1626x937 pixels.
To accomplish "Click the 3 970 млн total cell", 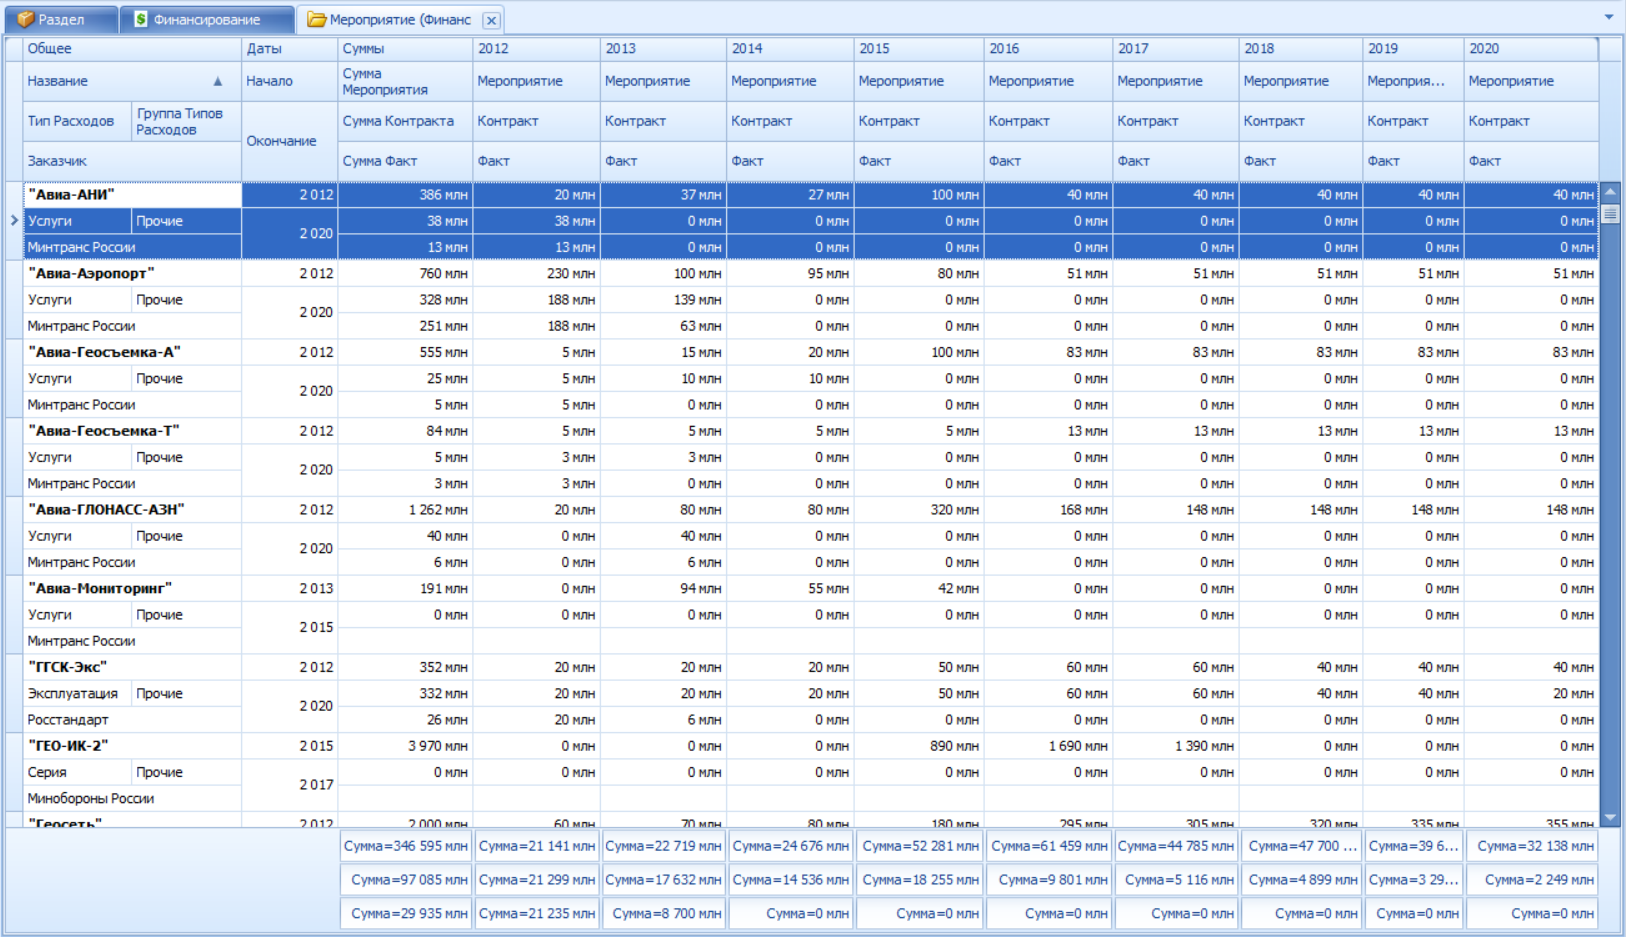I will (x=405, y=746).
